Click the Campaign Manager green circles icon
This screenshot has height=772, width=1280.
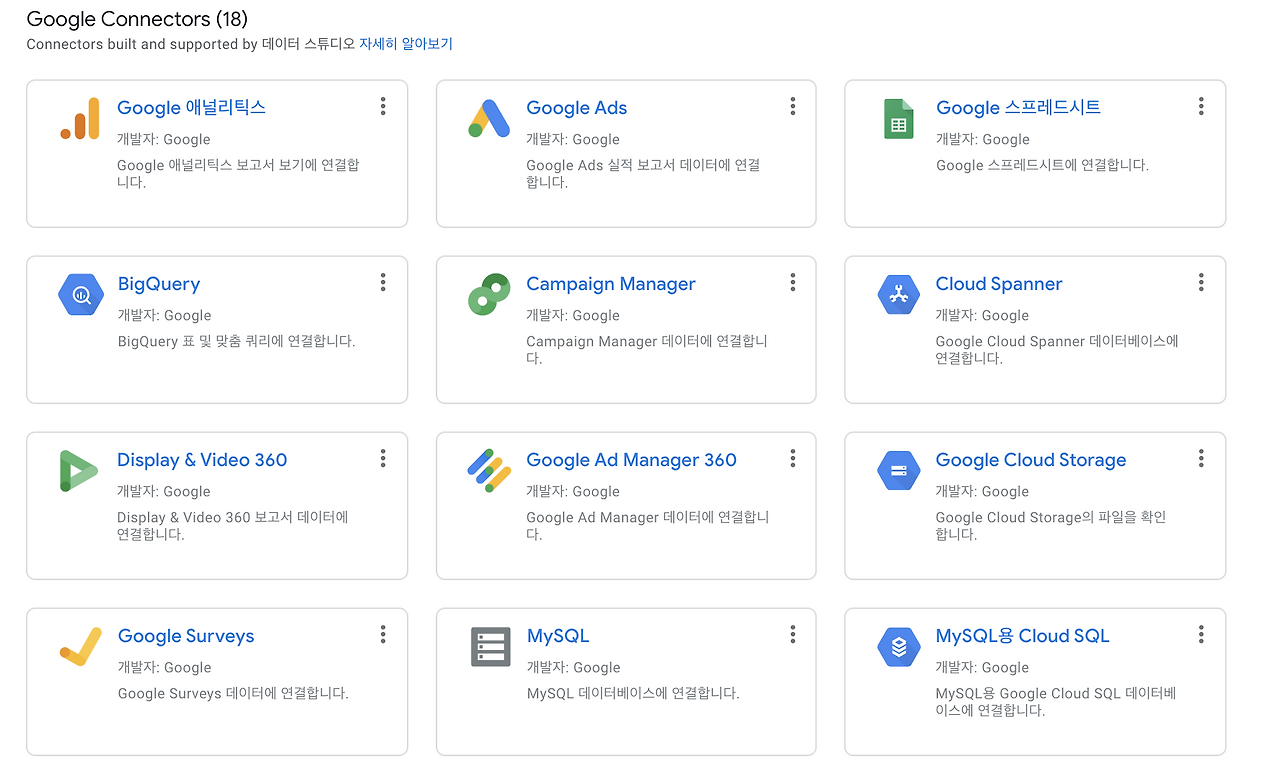coord(490,294)
